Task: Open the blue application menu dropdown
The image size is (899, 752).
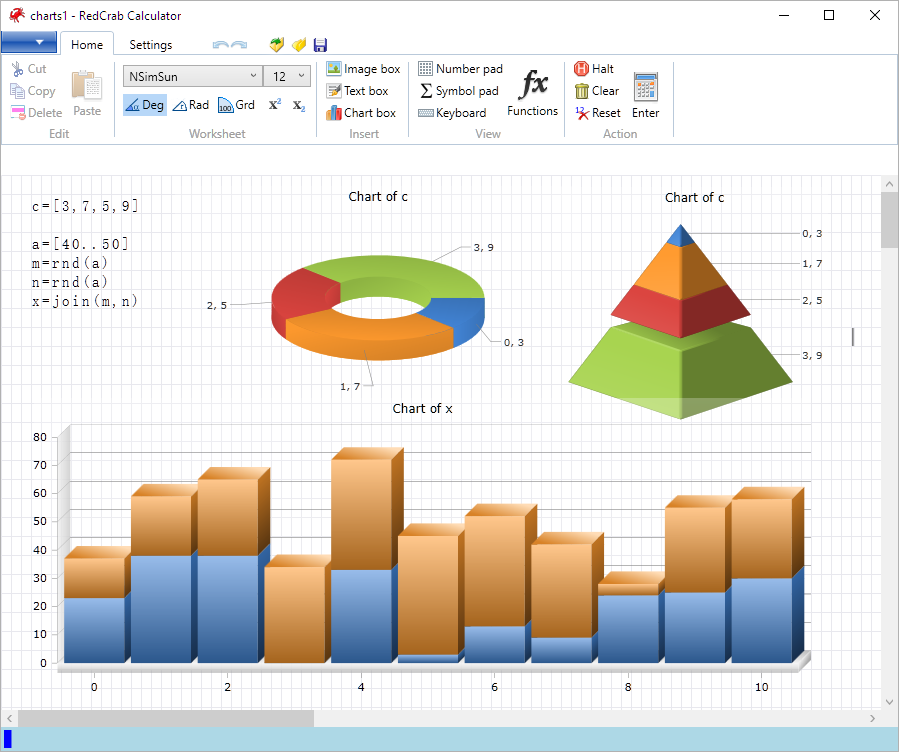Action: point(29,42)
